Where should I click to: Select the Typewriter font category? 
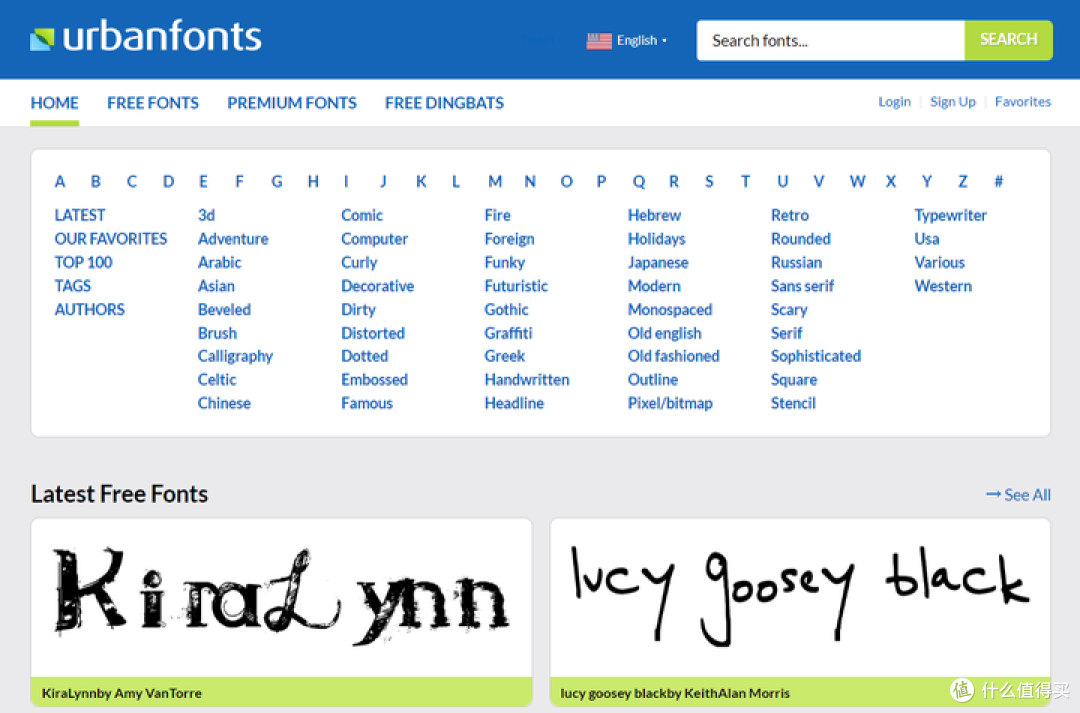coord(950,216)
